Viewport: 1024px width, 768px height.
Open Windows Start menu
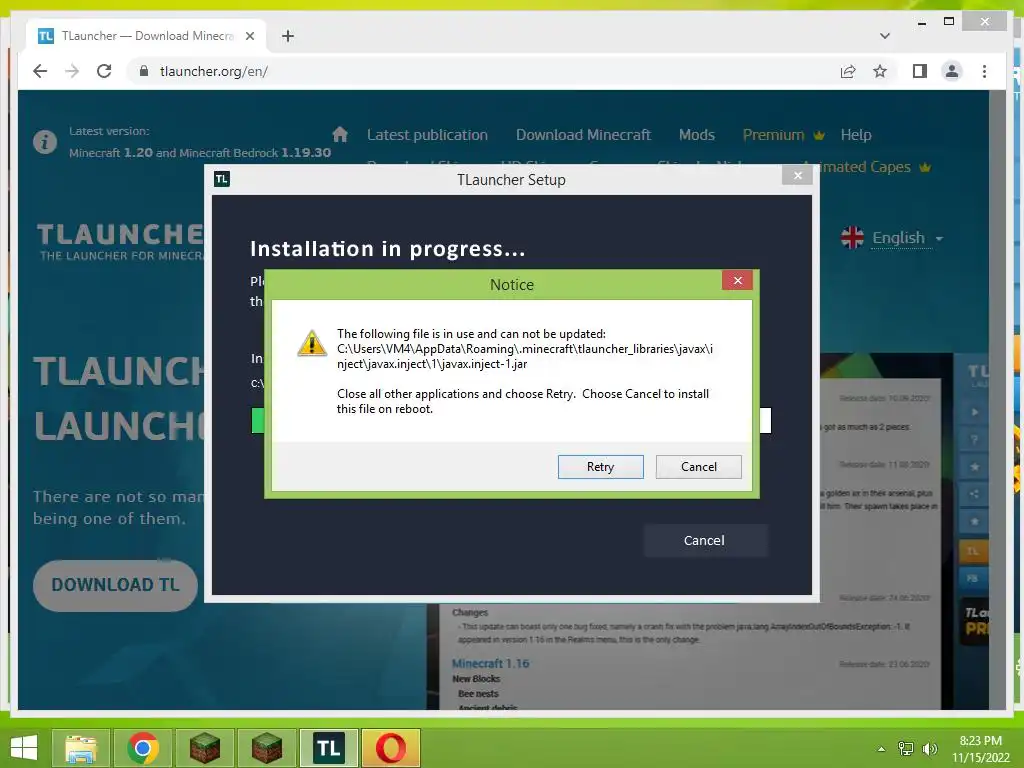tap(24, 748)
